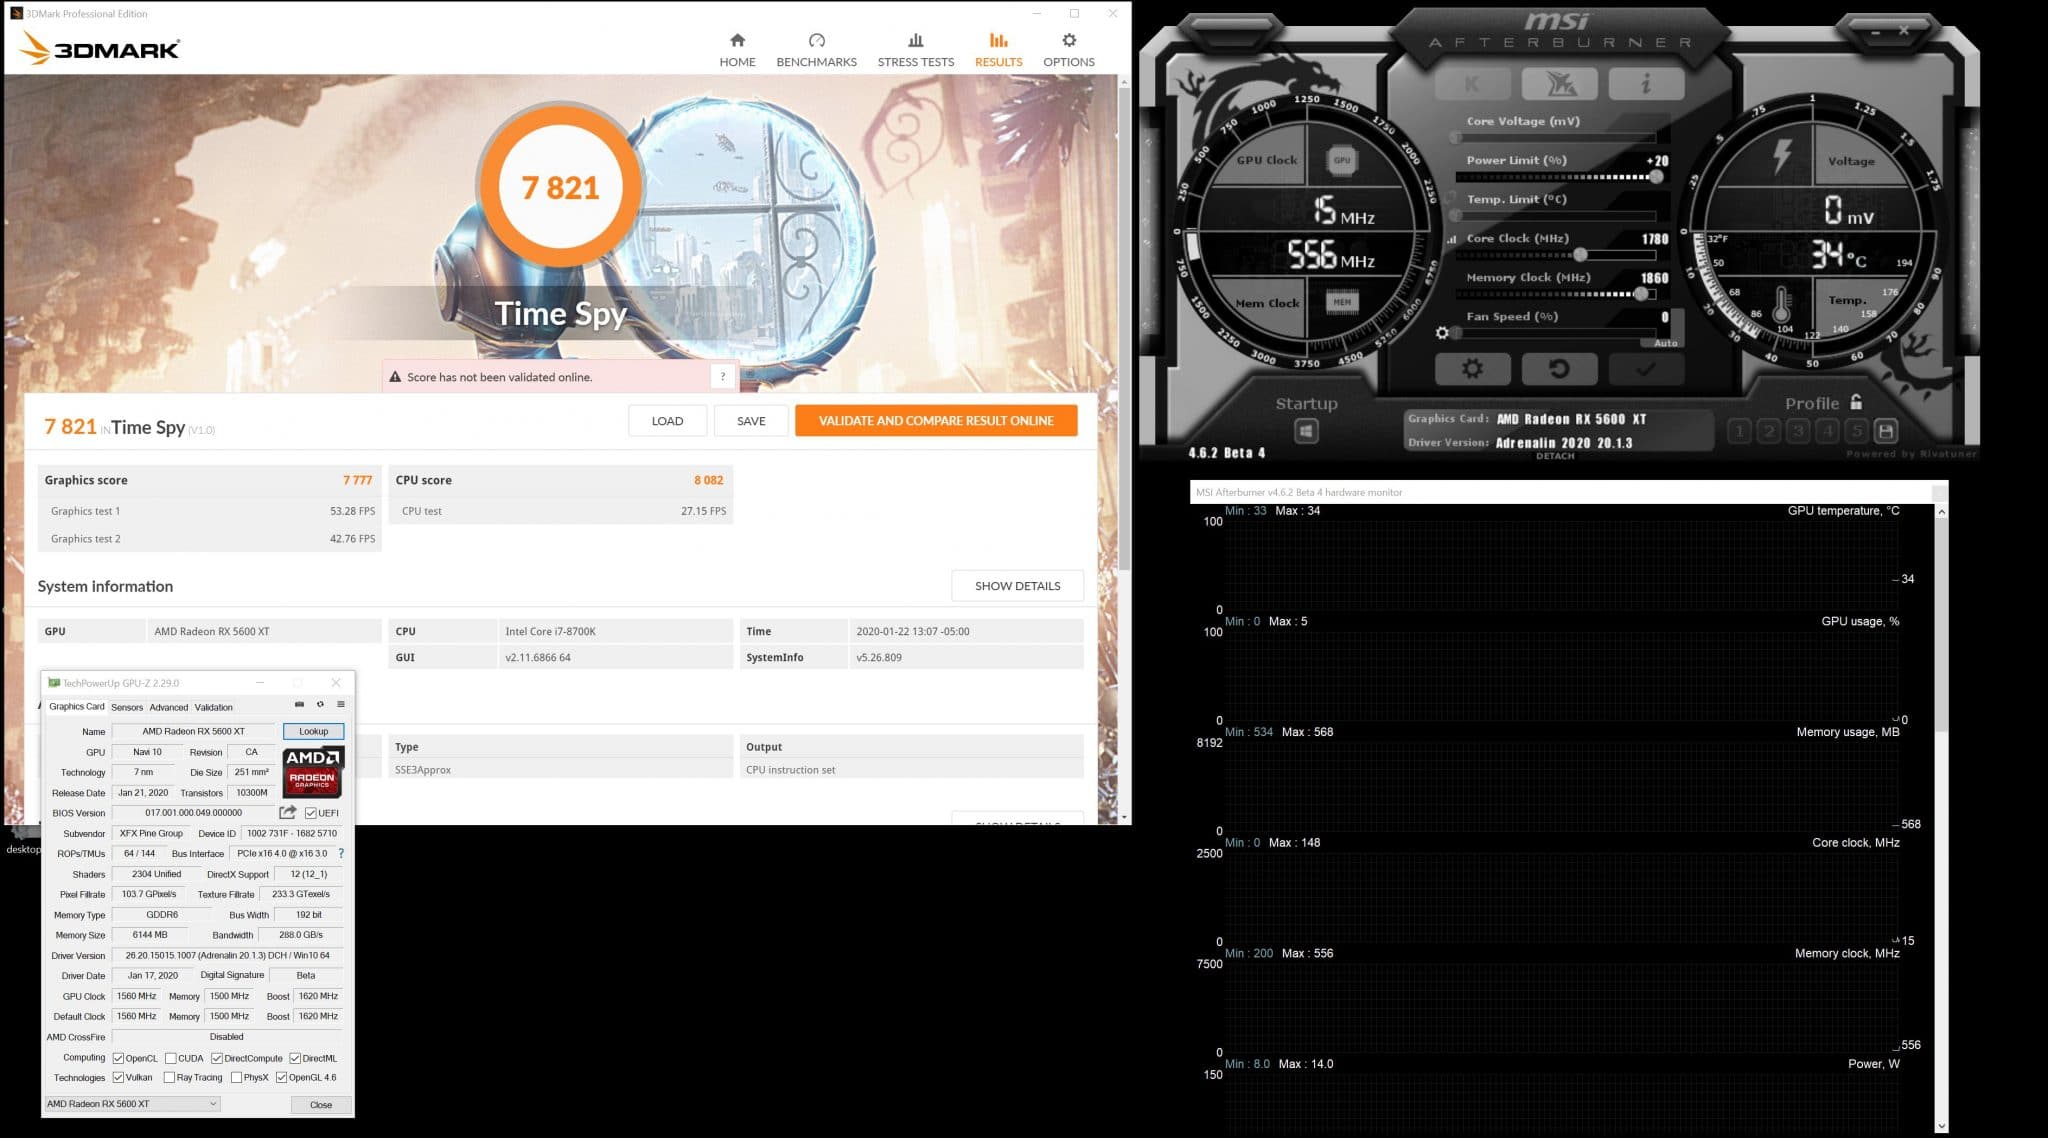Open the GPU-Z hamburger menu icon
The image size is (2048, 1138).
(340, 705)
